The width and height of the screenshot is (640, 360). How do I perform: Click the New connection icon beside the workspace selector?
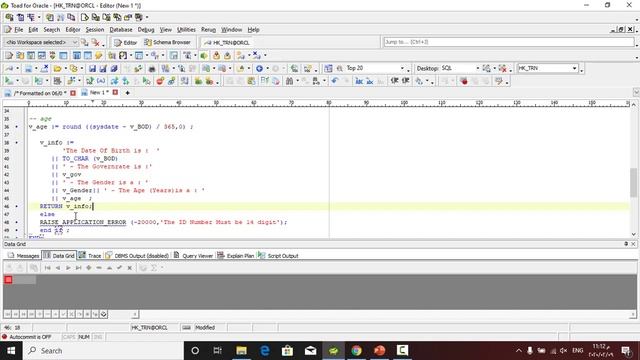84,42
